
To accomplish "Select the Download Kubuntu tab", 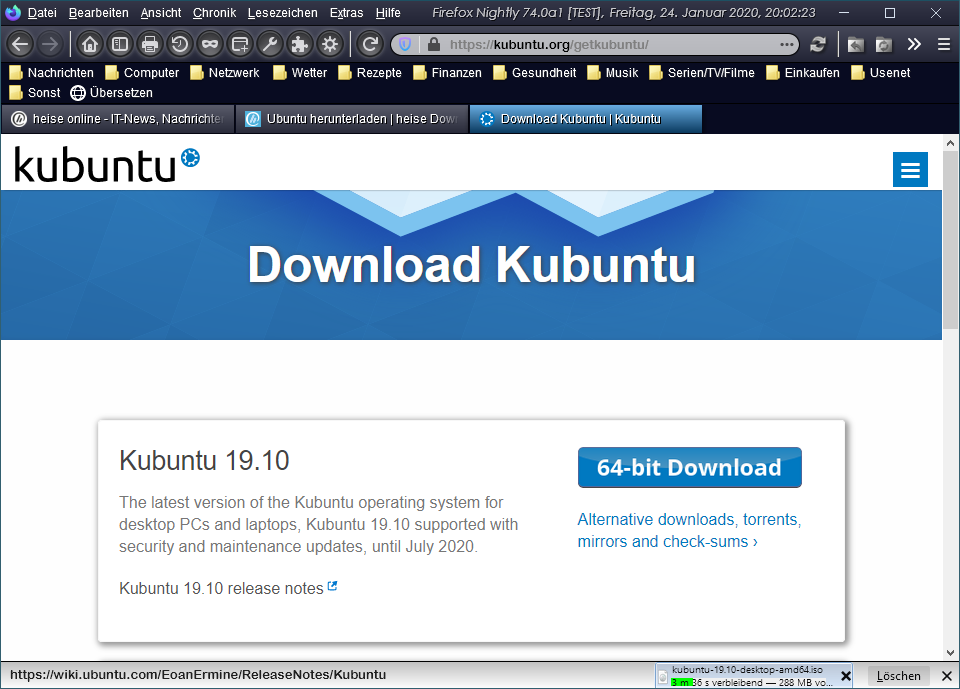I will point(585,119).
